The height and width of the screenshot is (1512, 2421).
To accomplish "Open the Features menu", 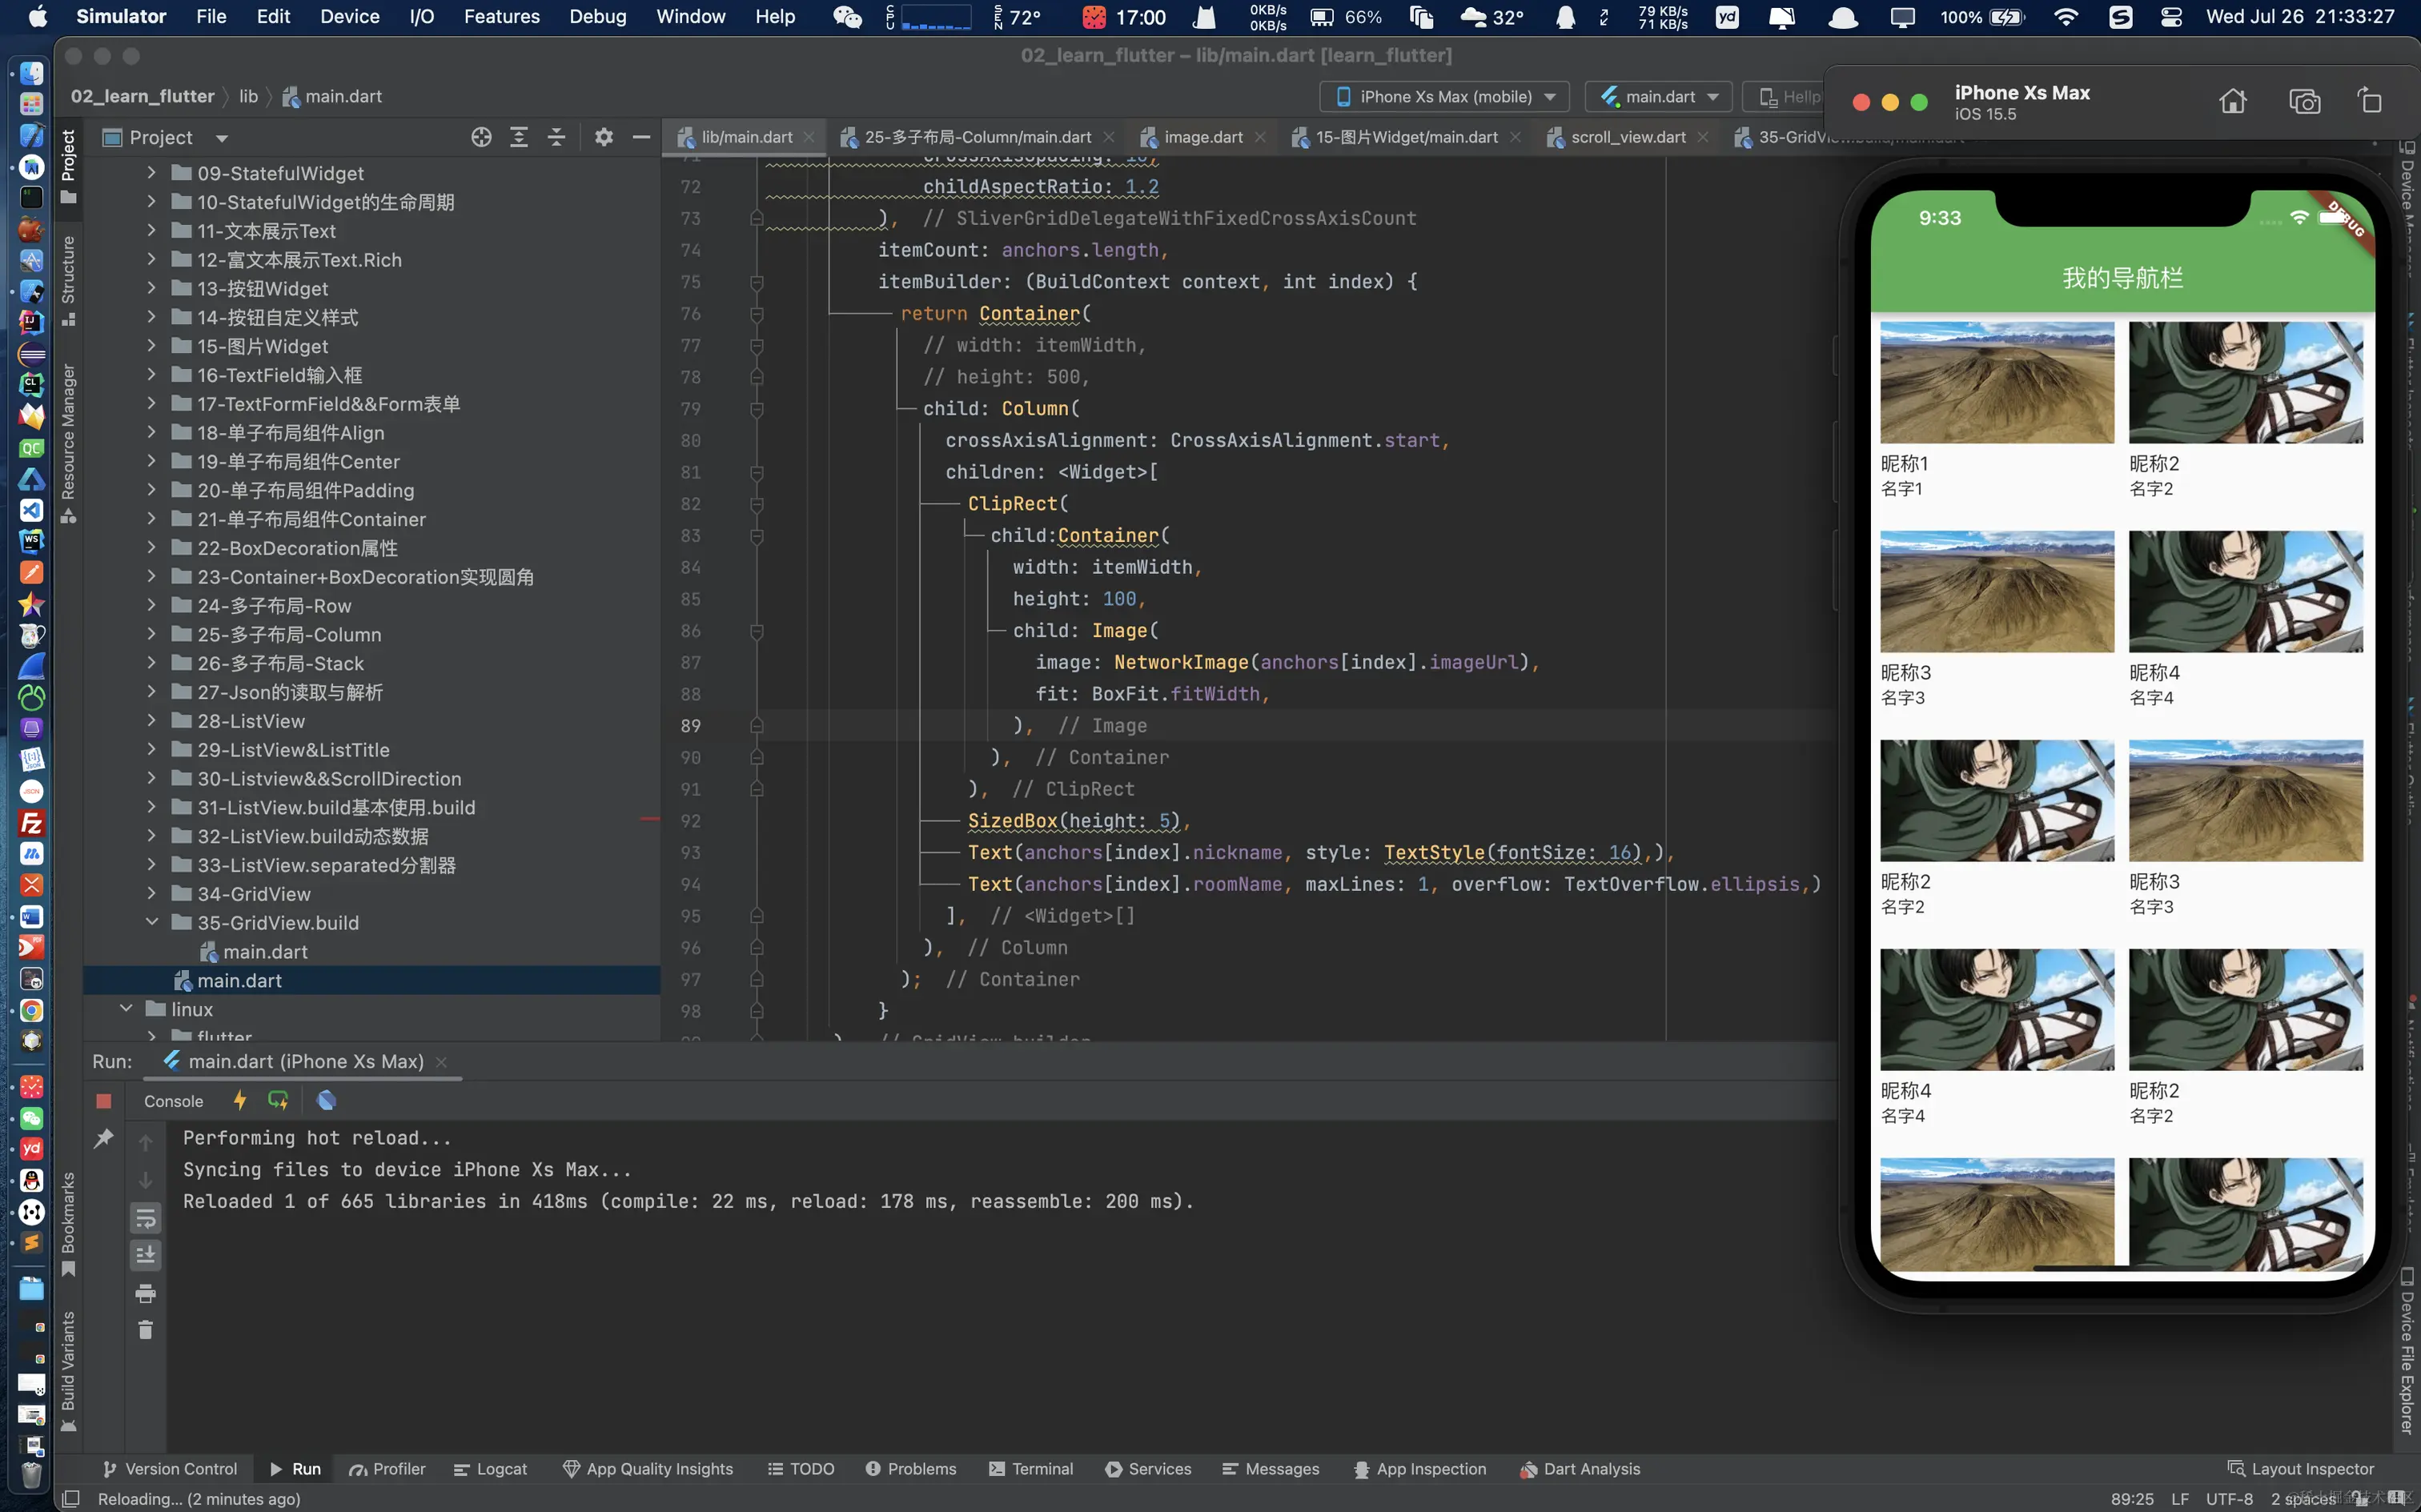I will (x=501, y=17).
